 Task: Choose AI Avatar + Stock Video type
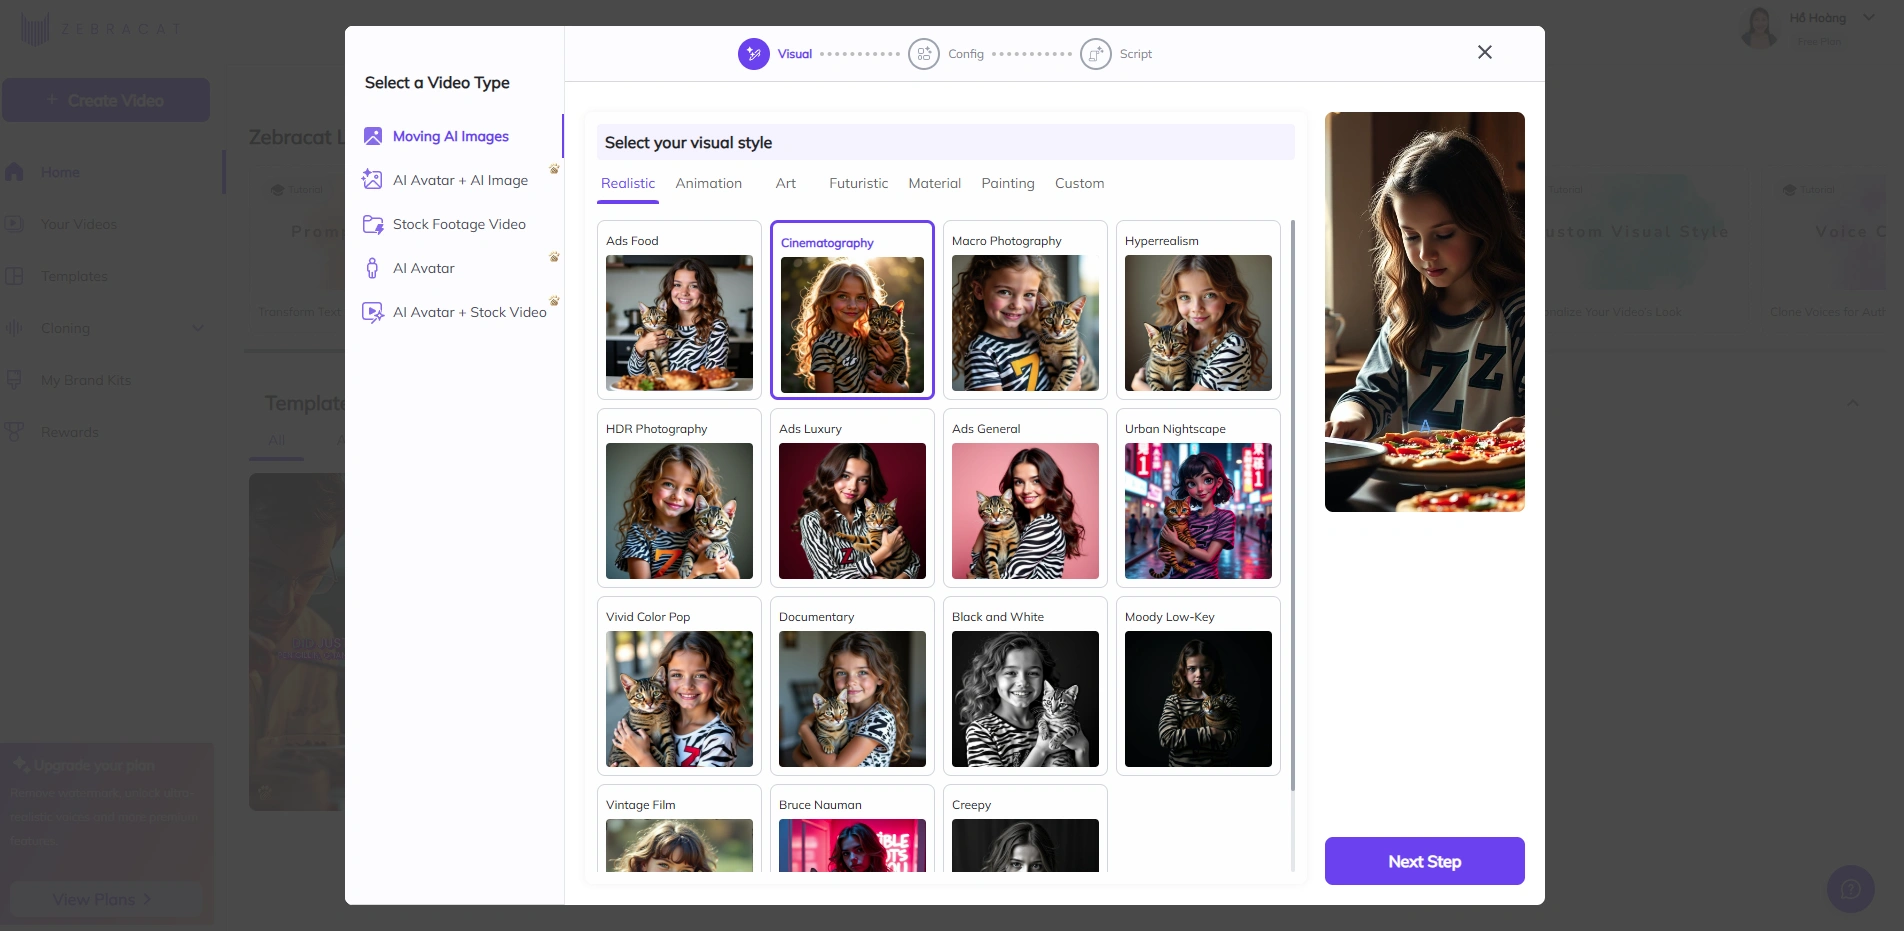[x=454, y=312]
